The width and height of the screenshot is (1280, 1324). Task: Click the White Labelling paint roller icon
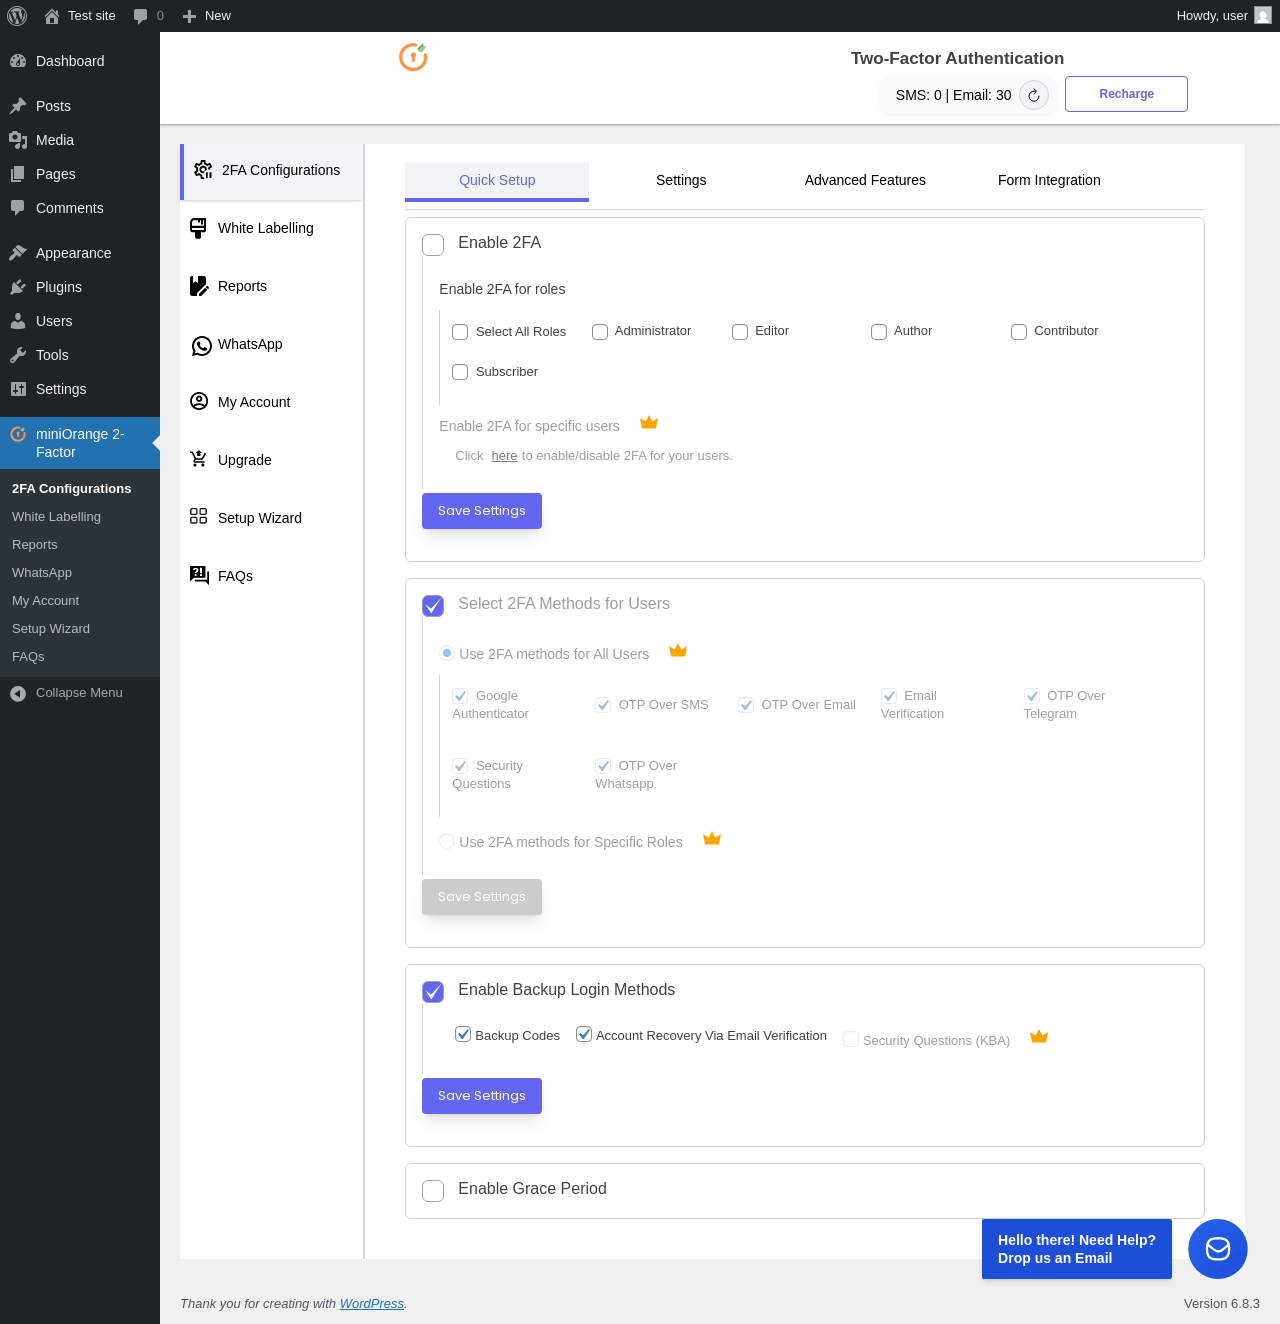click(199, 228)
